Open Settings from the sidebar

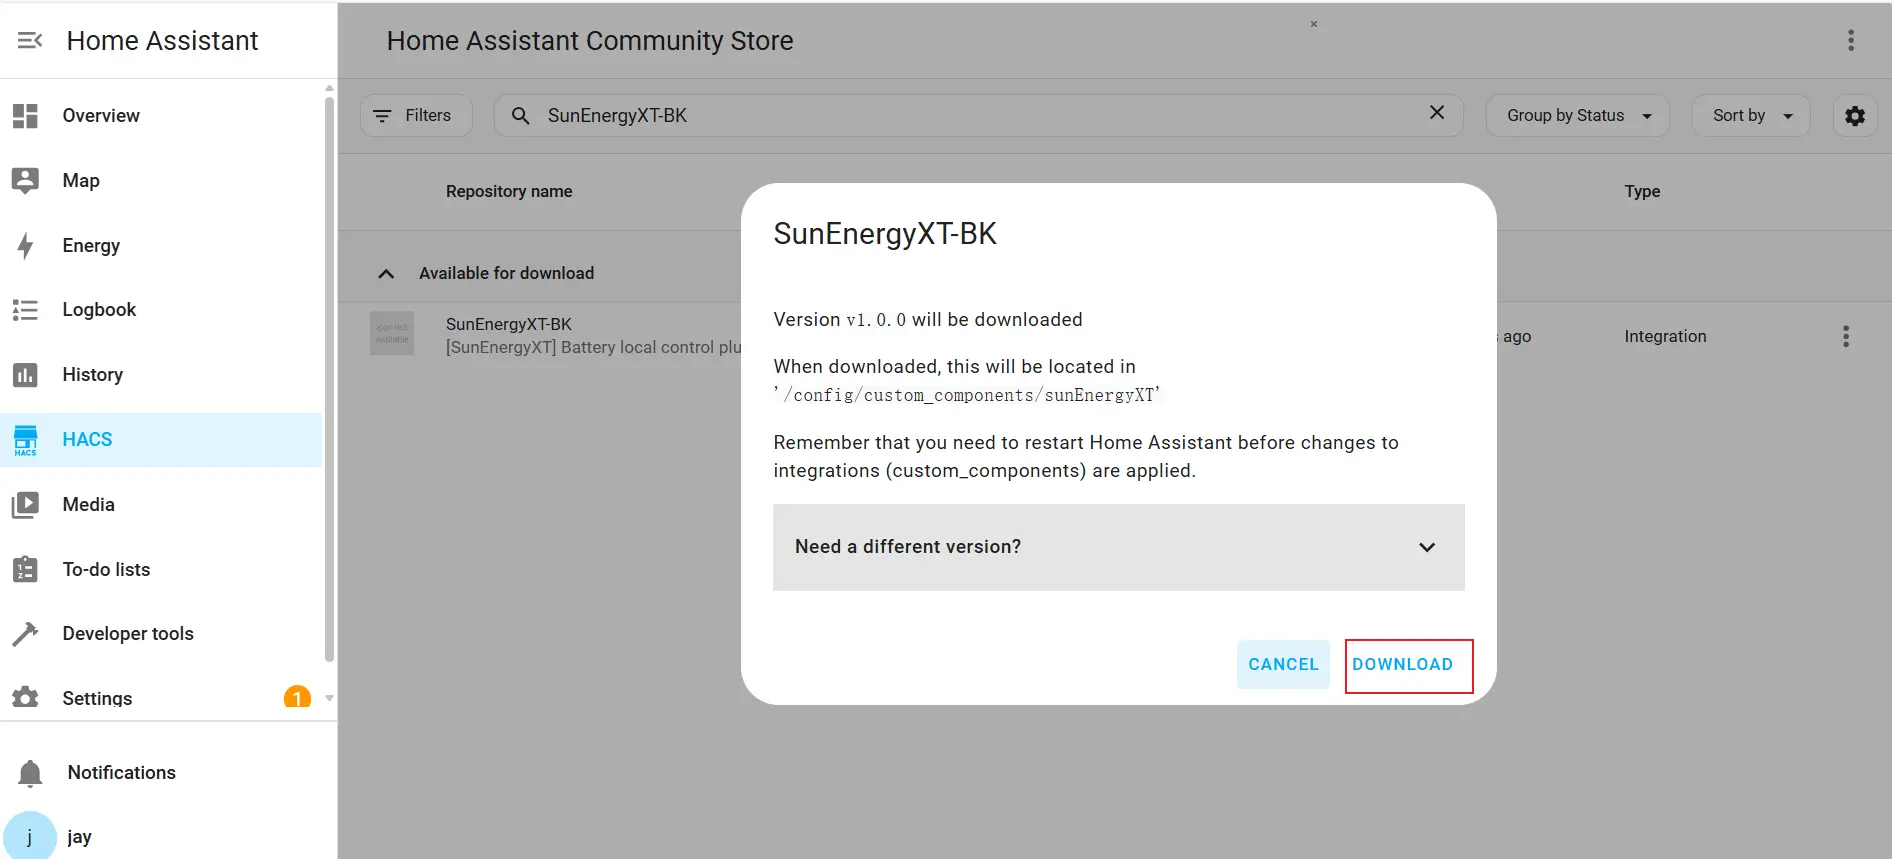click(97, 698)
